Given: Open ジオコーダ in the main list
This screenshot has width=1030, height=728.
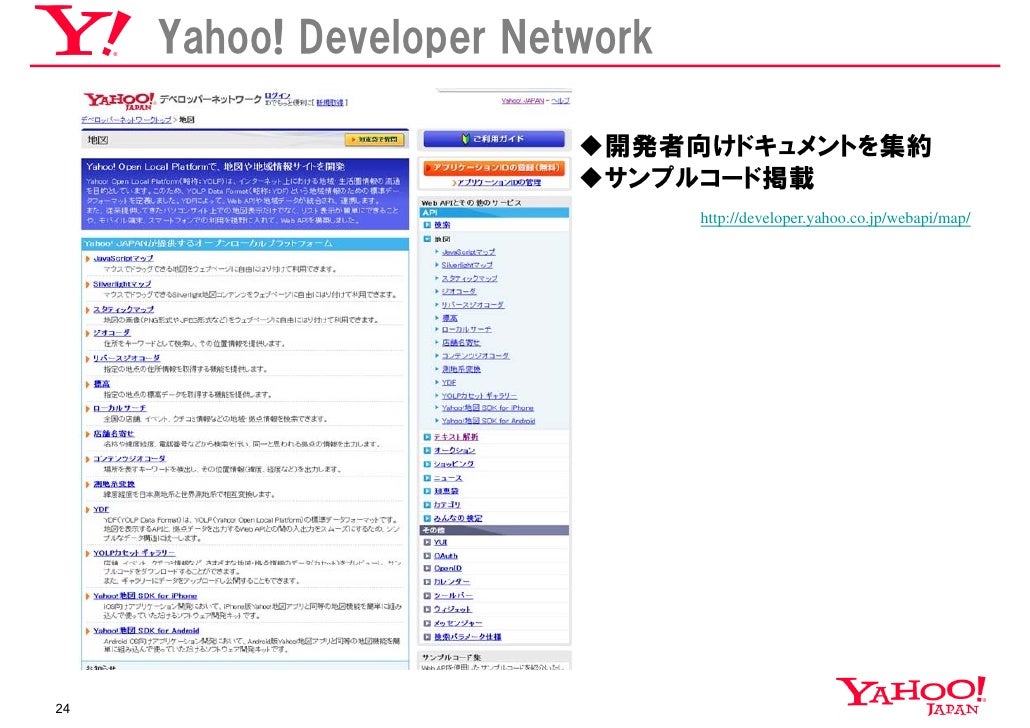Looking at the screenshot, I should pos(111,332).
